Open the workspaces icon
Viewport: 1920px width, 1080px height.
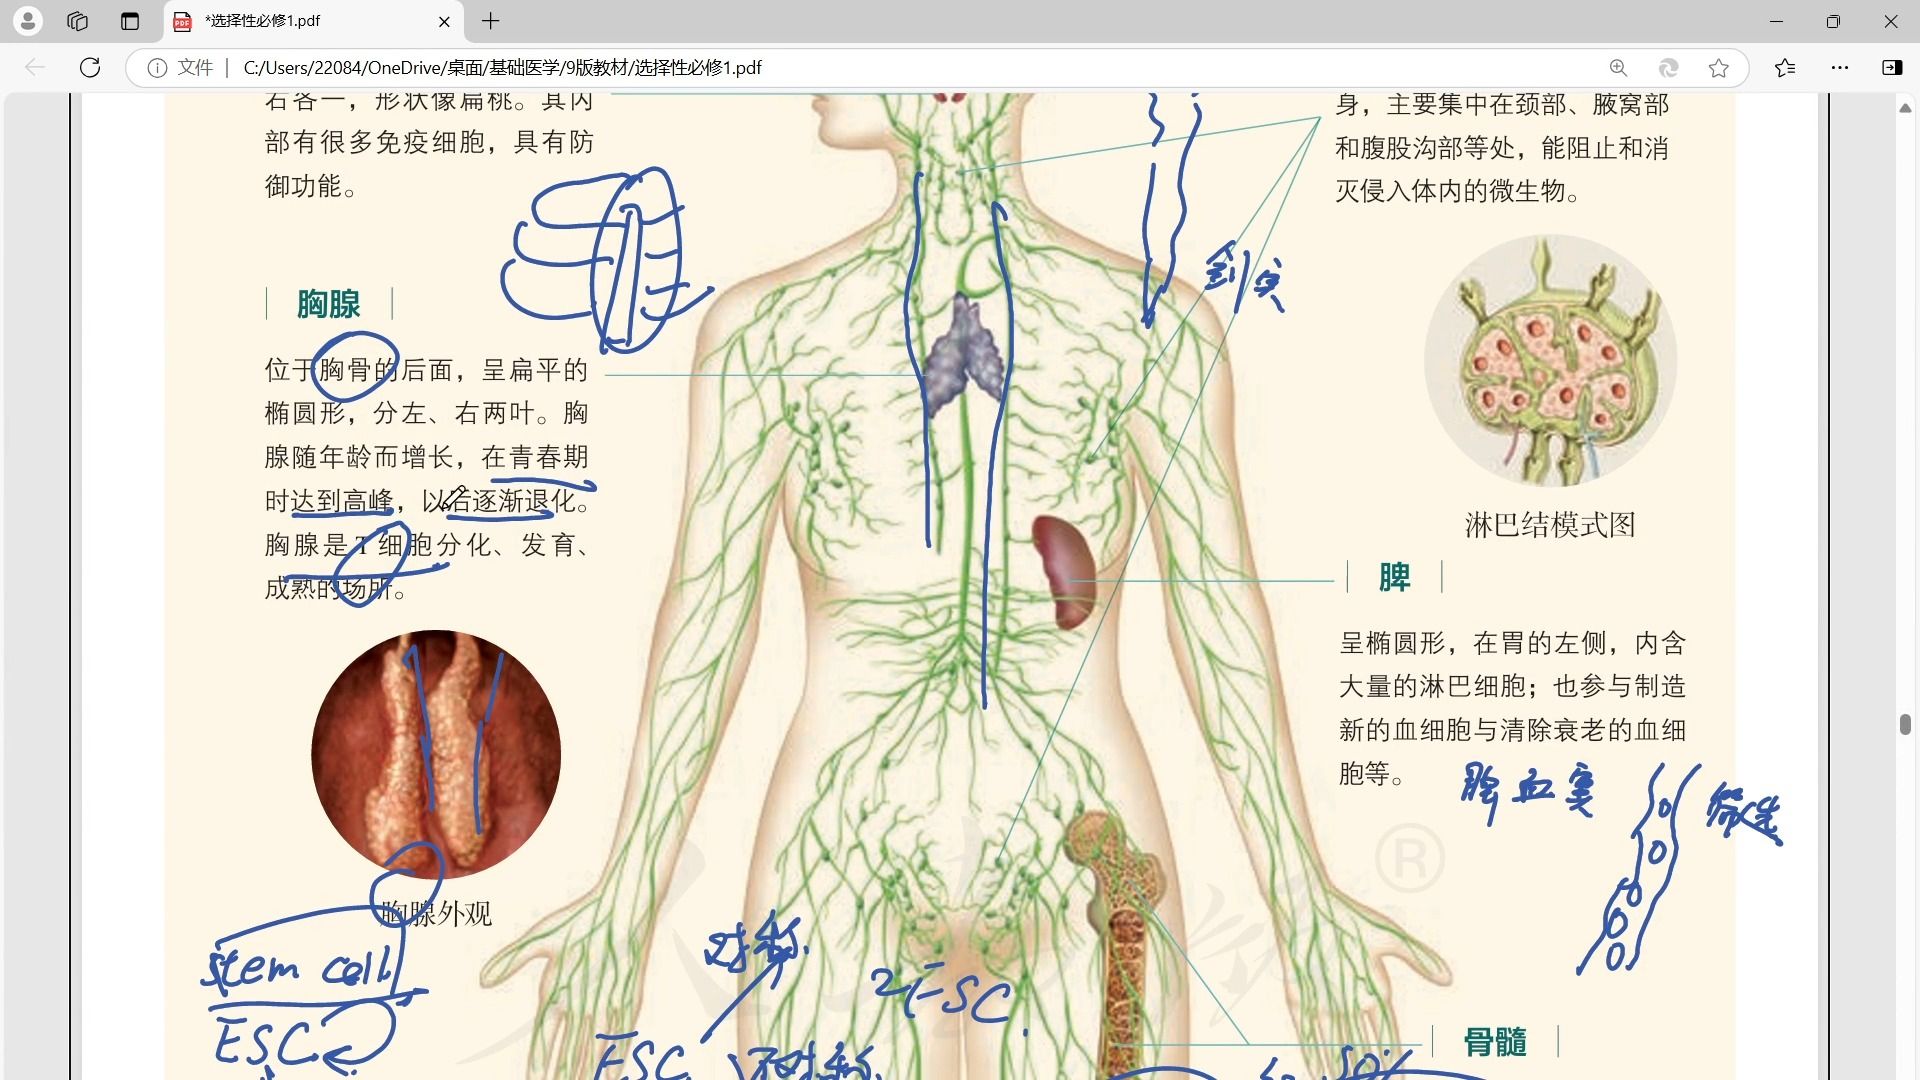coord(78,21)
